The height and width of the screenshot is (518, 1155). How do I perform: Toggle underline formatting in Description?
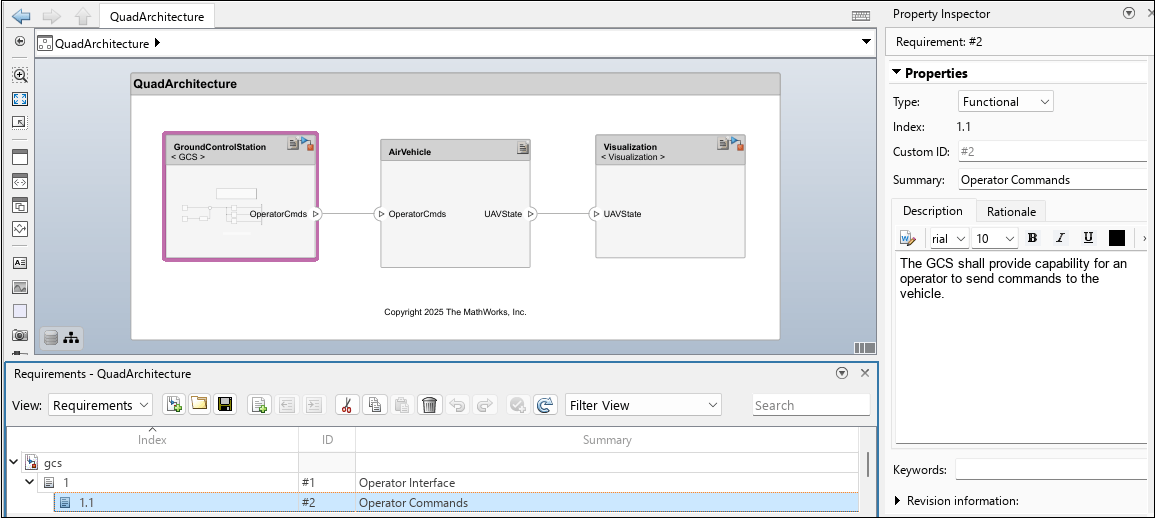(x=1088, y=238)
